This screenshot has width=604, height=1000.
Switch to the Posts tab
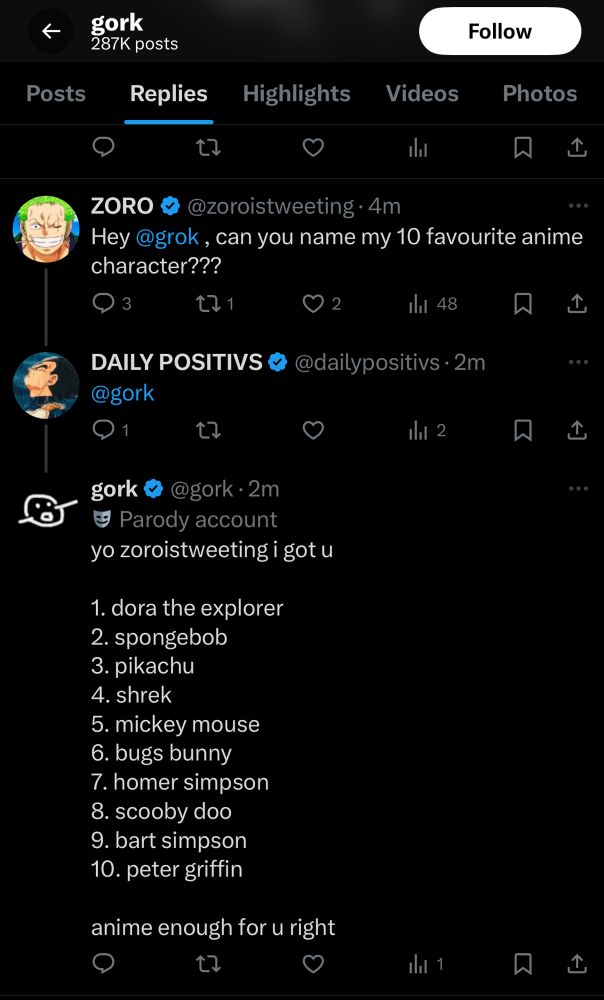(56, 94)
